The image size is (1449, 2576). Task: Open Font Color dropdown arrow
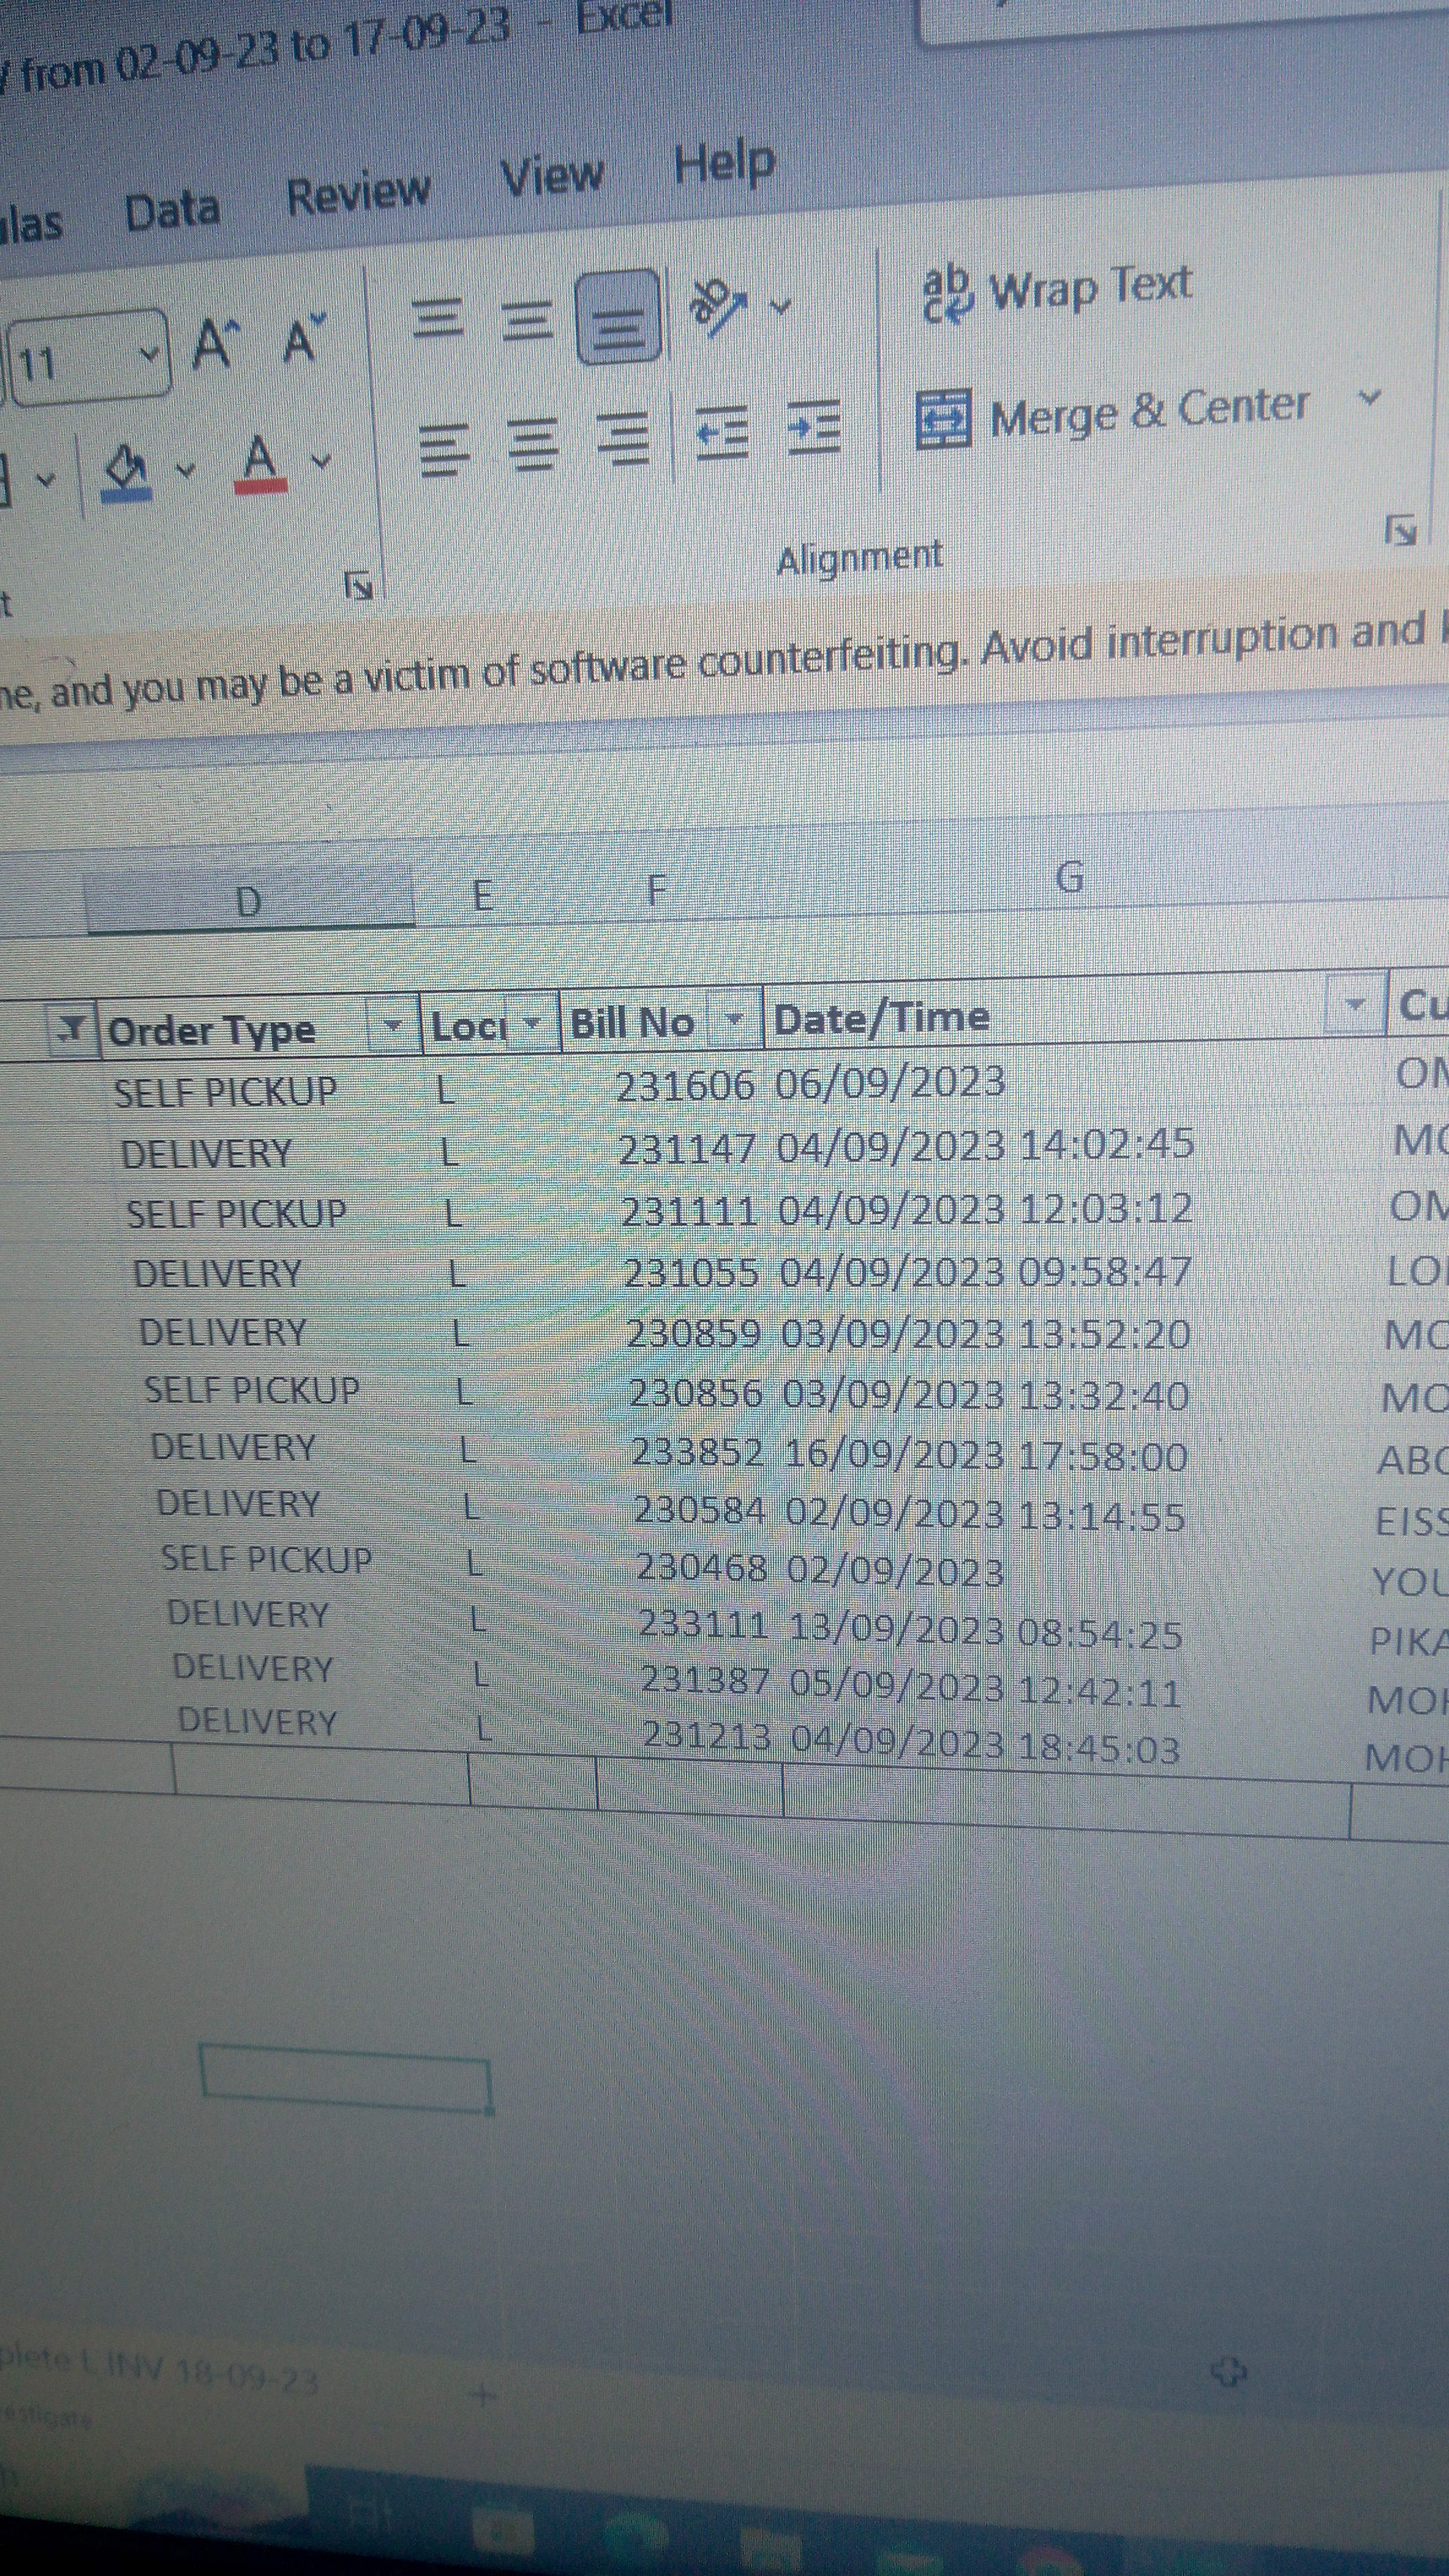point(320,461)
